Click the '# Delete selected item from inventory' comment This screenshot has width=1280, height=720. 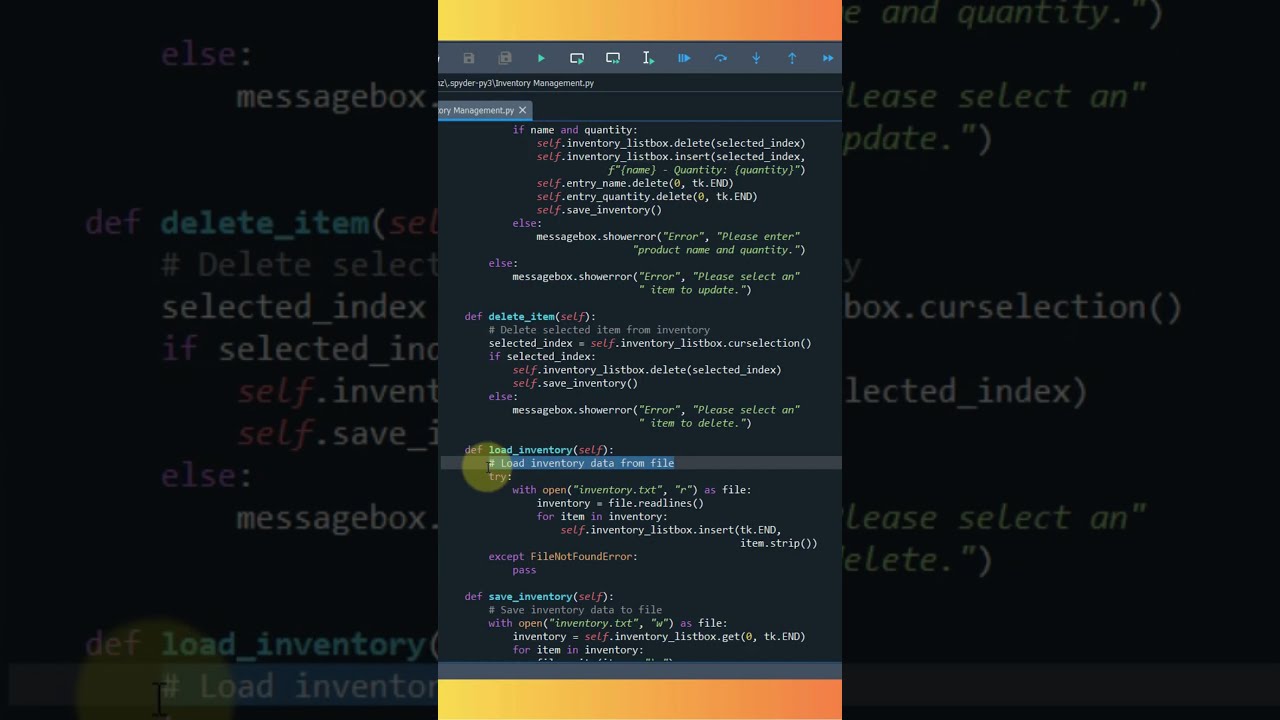pyautogui.click(x=599, y=330)
